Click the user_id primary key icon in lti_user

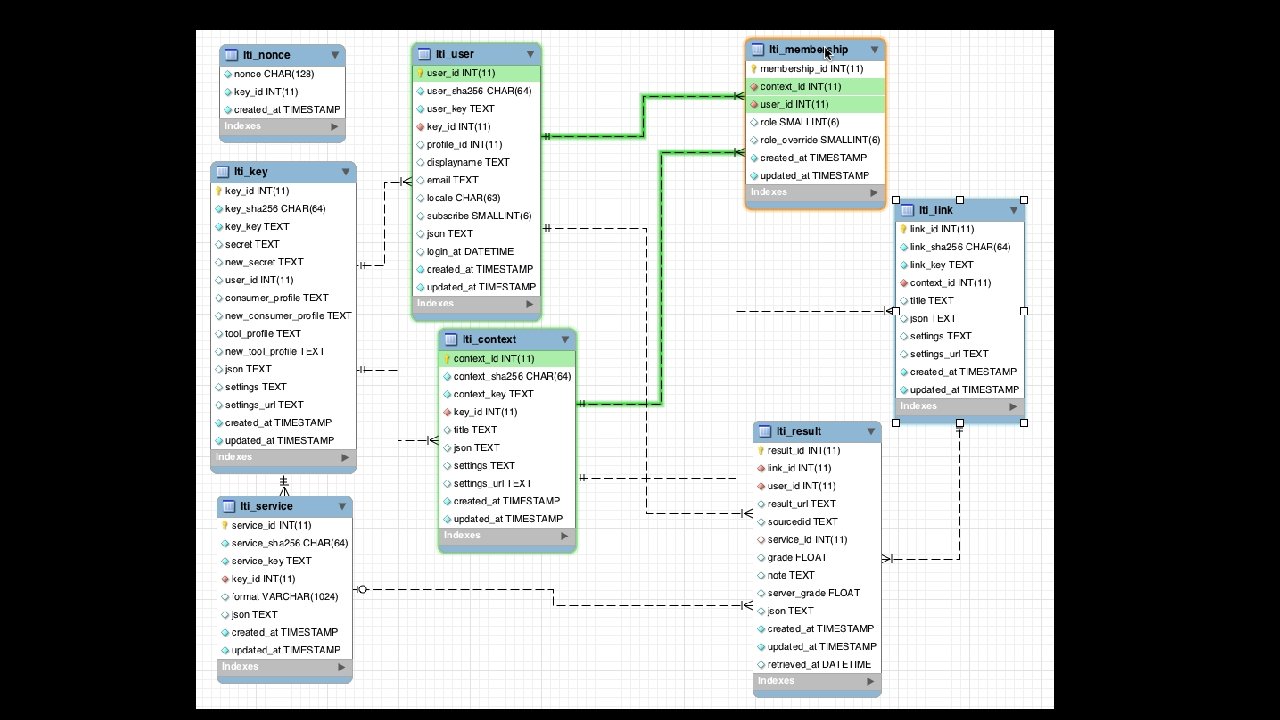tap(421, 73)
